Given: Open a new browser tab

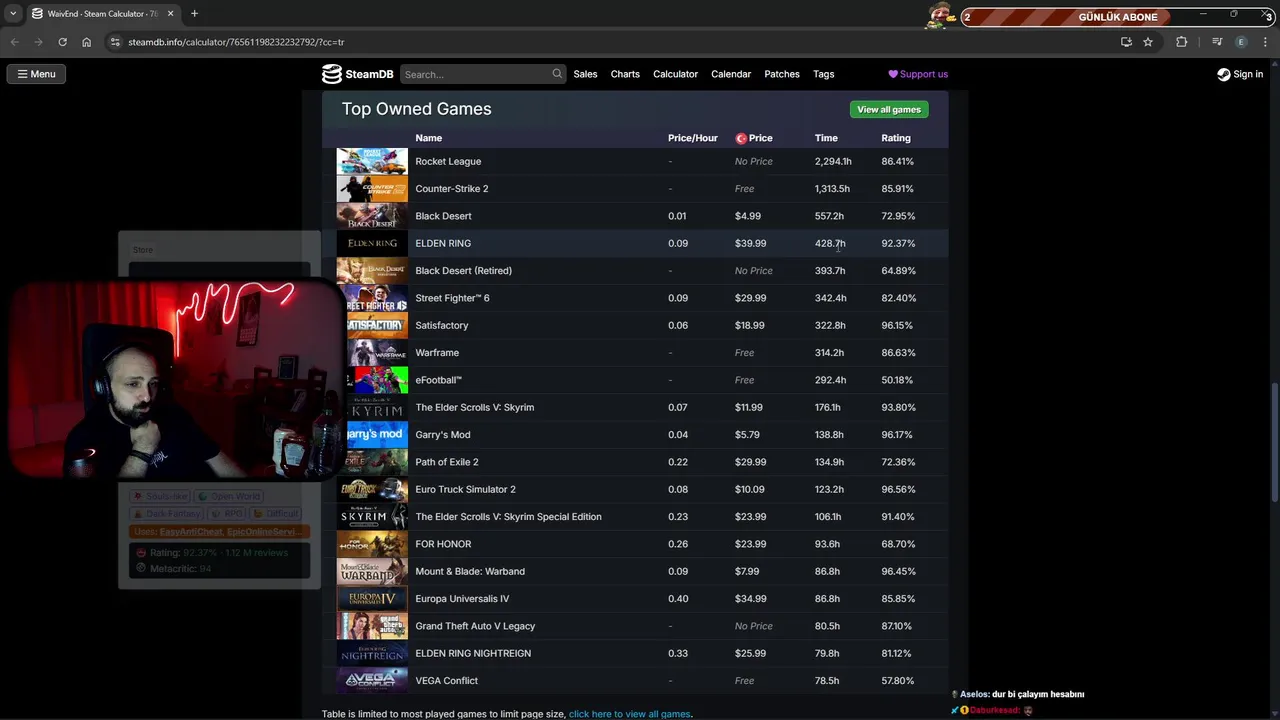Looking at the screenshot, I should pos(194,14).
